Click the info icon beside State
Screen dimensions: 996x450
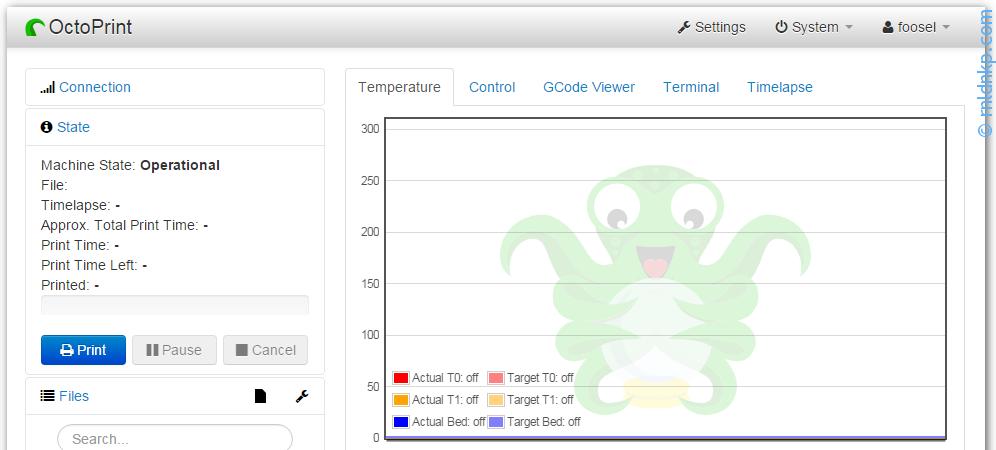(x=46, y=127)
